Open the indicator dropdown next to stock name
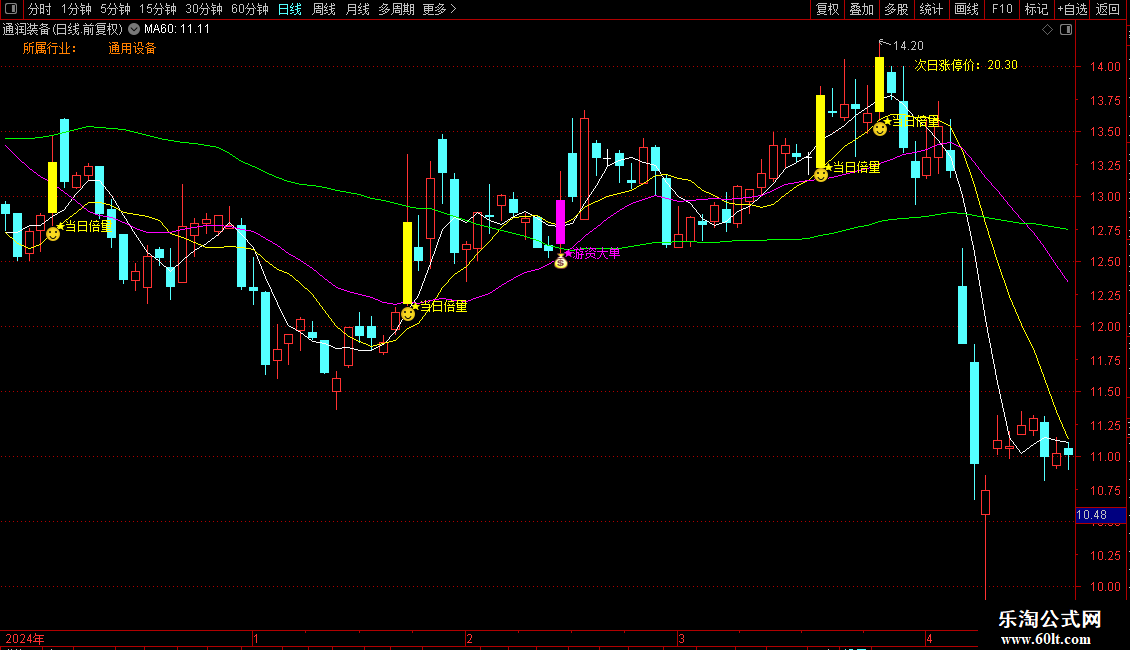Image resolution: width=1130 pixels, height=650 pixels. pyautogui.click(x=134, y=29)
